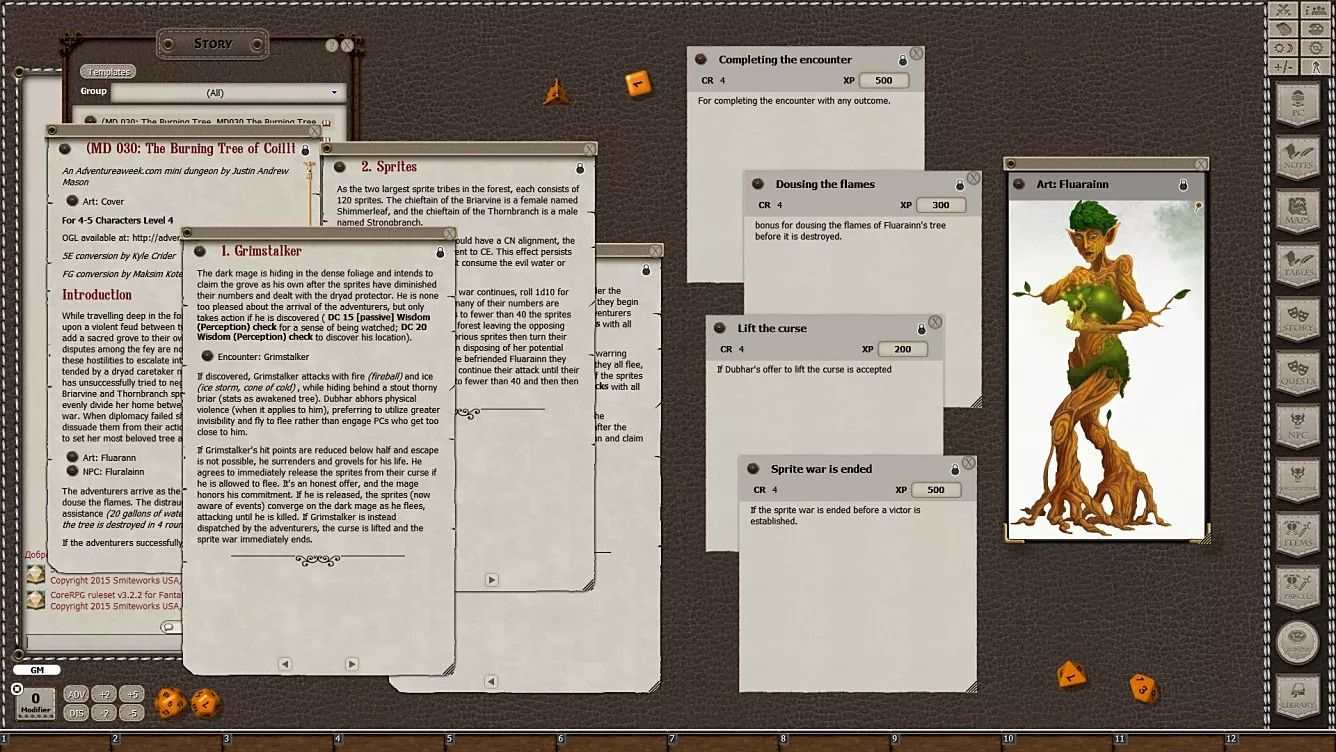Toggle the +5 modifier button
The width and height of the screenshot is (1336, 752).
click(132, 694)
